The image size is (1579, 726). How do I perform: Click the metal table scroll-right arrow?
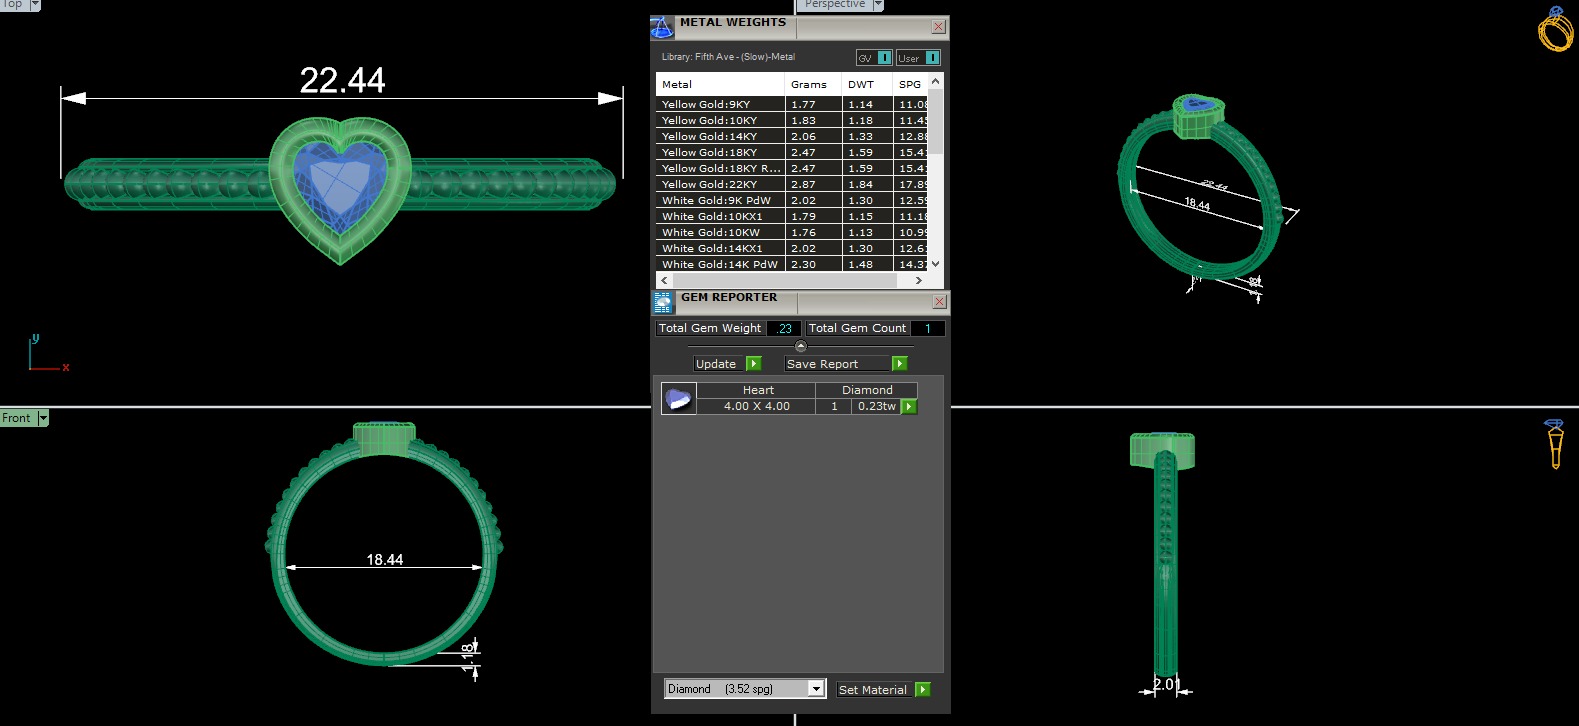point(919,281)
